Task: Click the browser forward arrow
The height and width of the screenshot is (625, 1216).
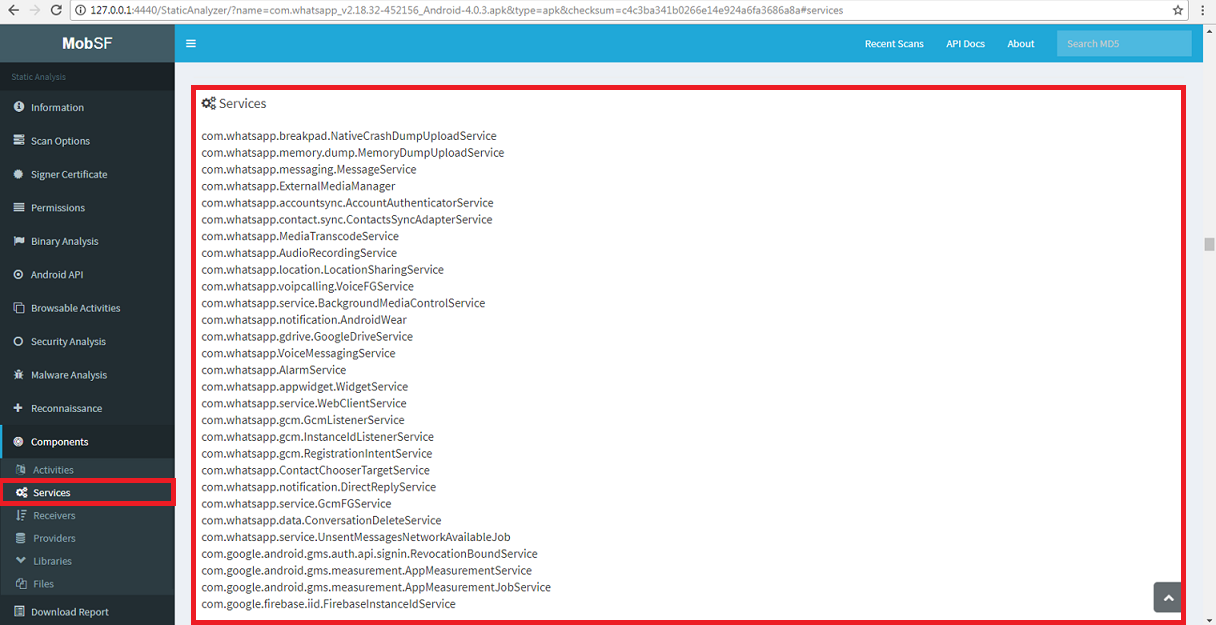Action: pos(36,10)
